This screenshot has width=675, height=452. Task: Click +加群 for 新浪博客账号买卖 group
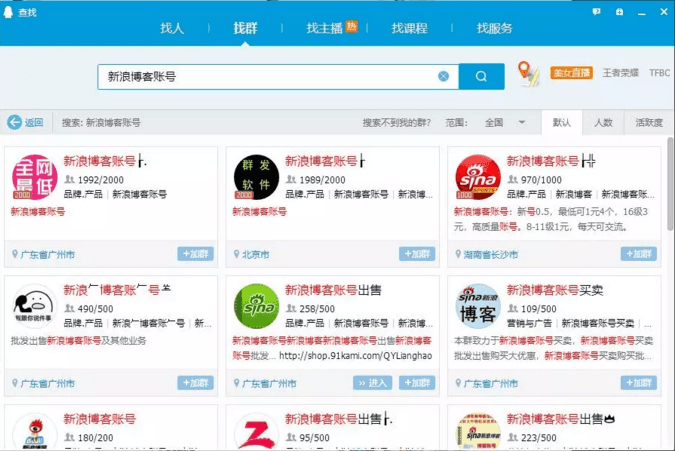[x=639, y=383]
